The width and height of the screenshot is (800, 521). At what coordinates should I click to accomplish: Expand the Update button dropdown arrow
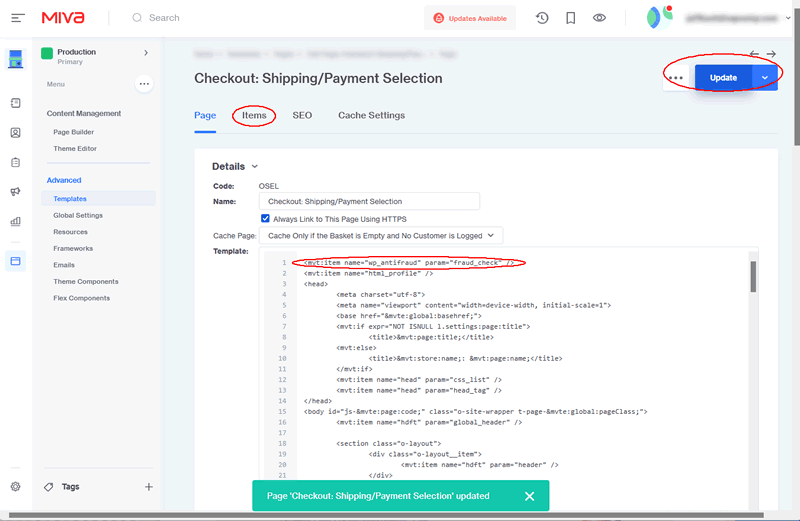pyautogui.click(x=765, y=78)
